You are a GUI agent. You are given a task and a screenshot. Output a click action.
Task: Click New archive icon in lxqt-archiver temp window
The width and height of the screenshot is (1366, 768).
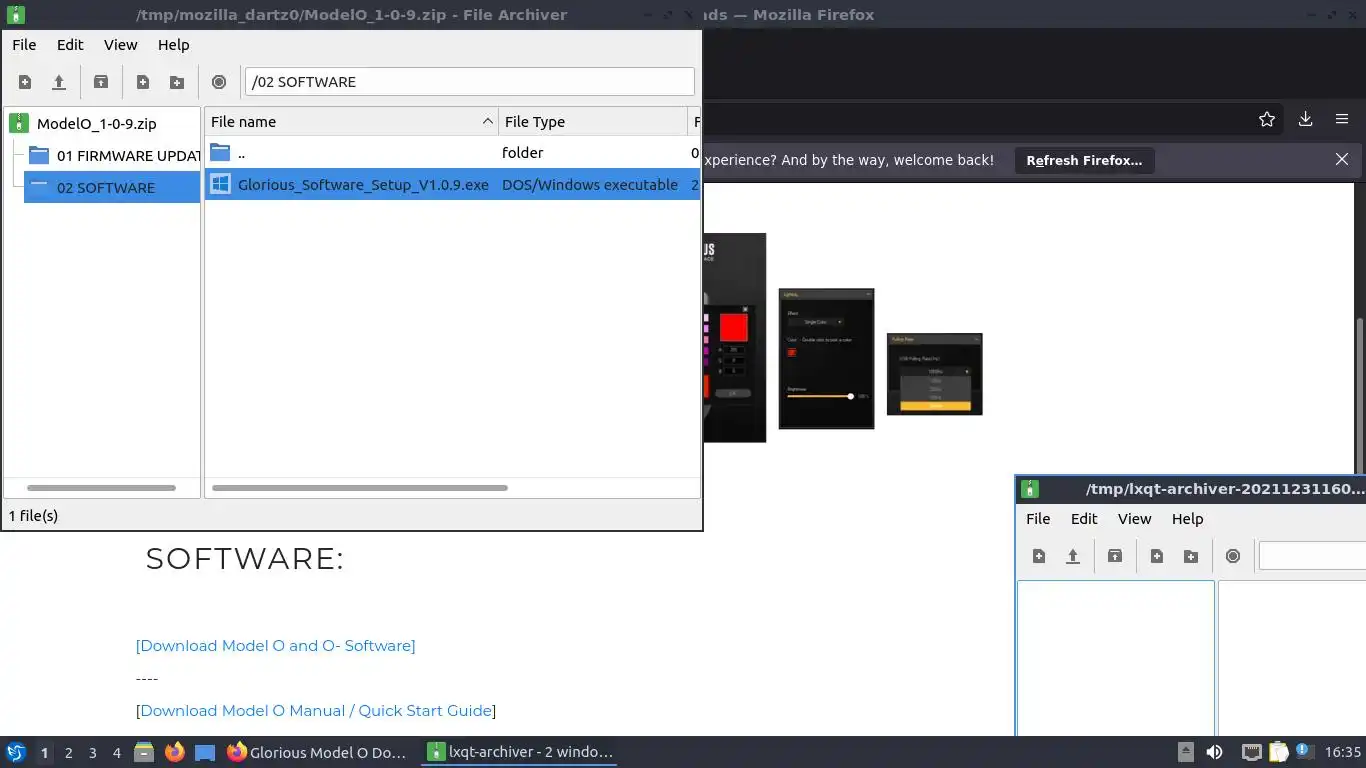(1039, 556)
